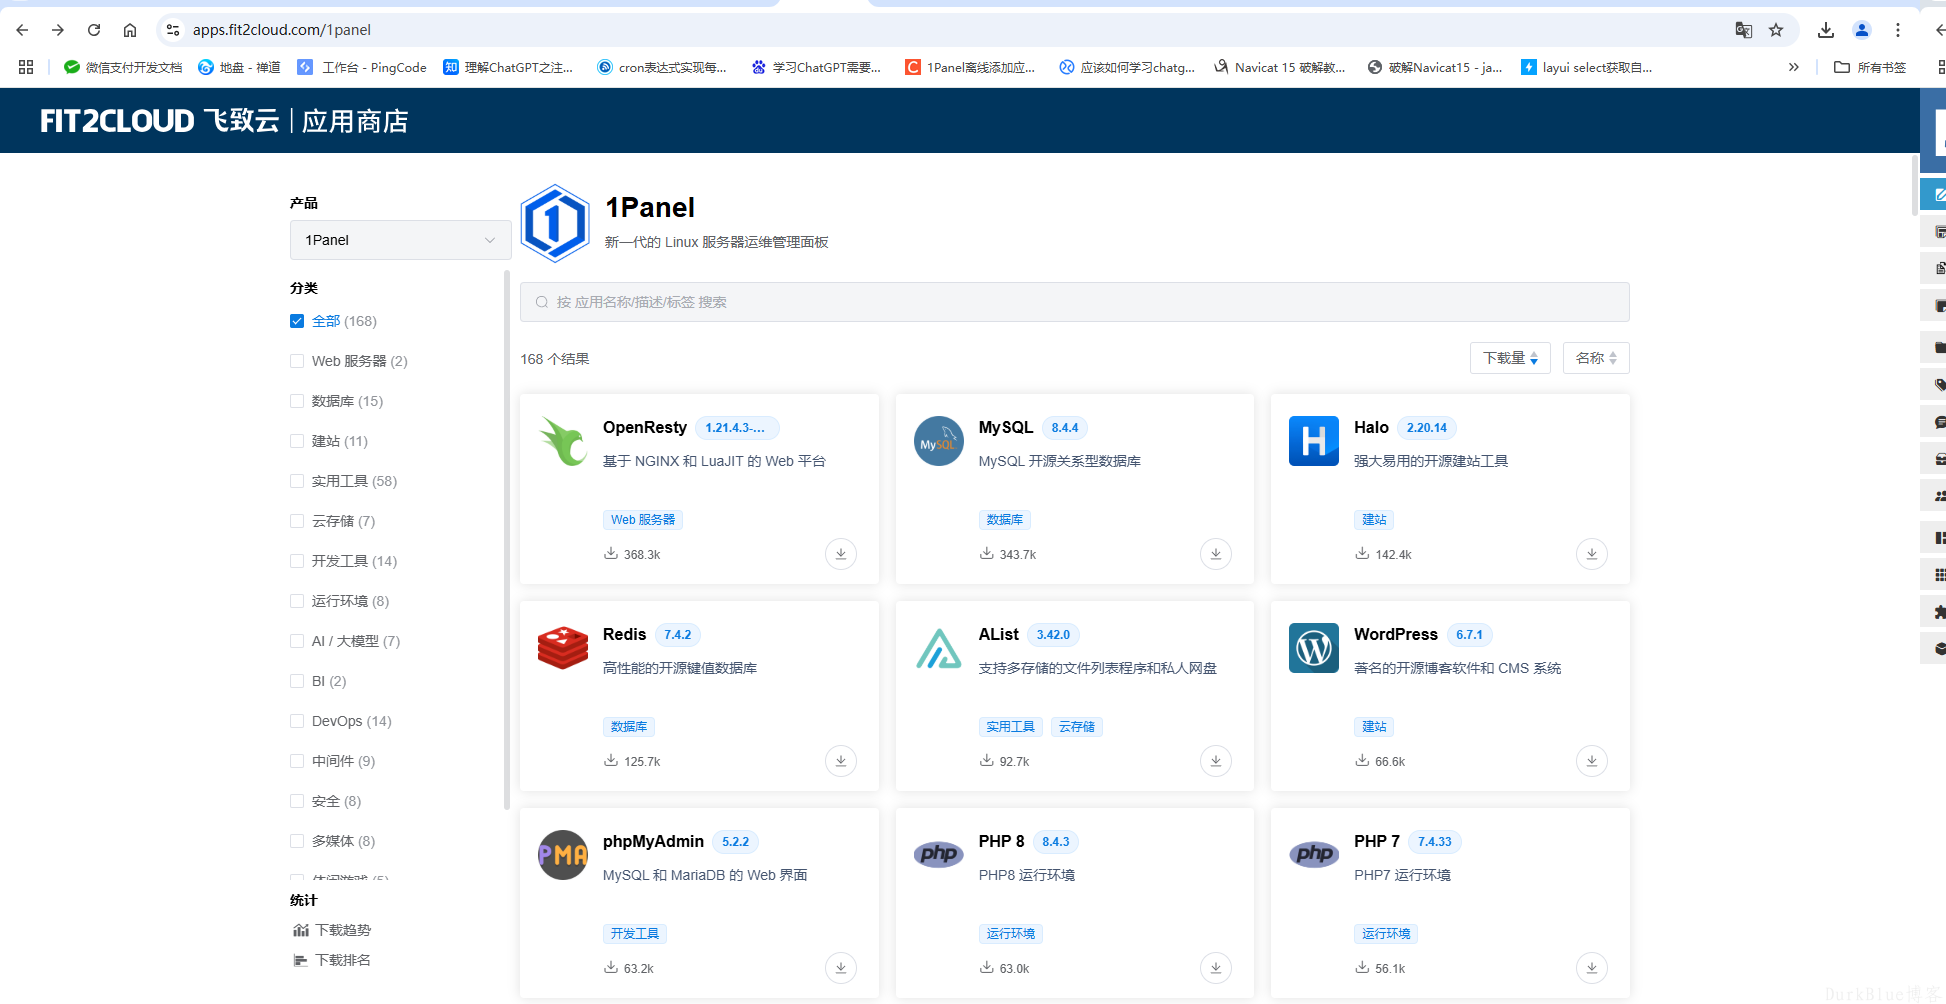Click browser back arrow

click(x=22, y=30)
